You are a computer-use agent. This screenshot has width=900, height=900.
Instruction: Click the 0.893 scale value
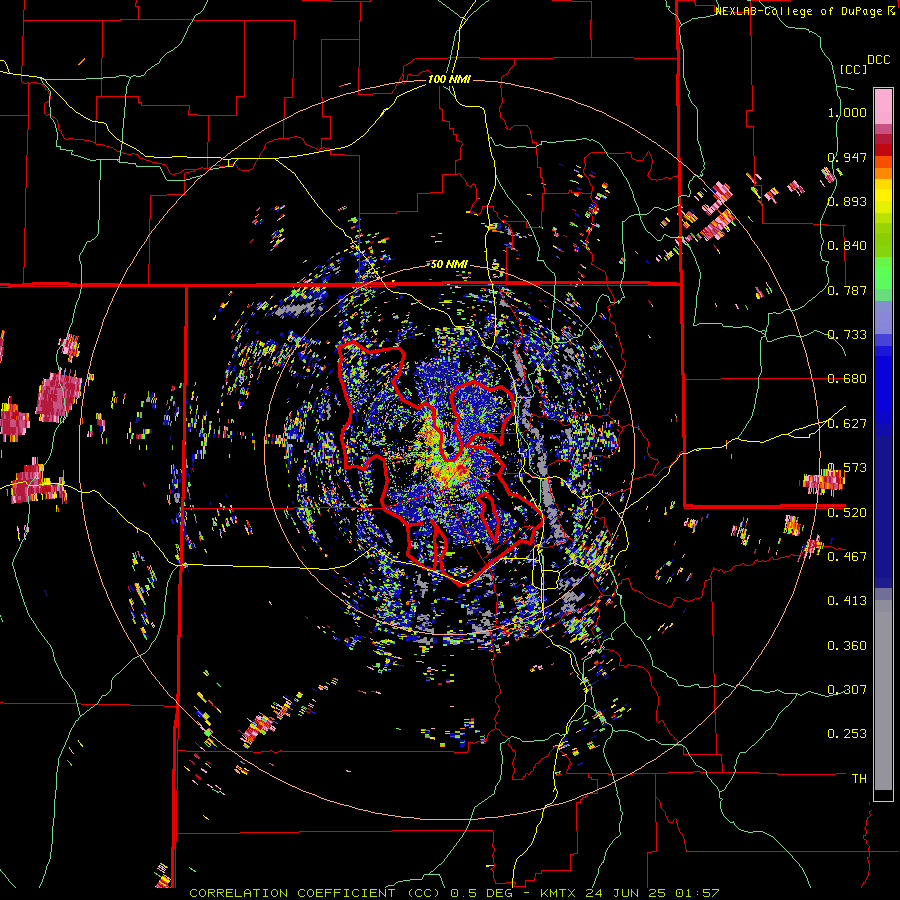click(x=847, y=201)
